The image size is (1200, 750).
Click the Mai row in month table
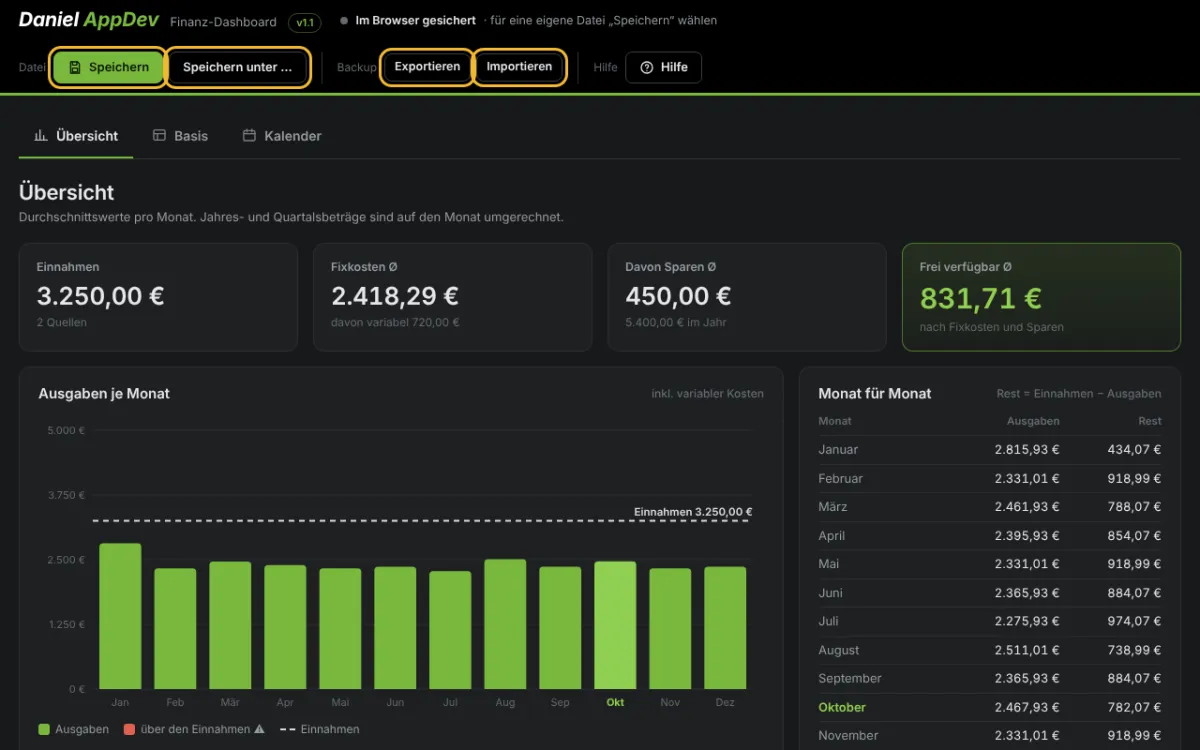990,564
